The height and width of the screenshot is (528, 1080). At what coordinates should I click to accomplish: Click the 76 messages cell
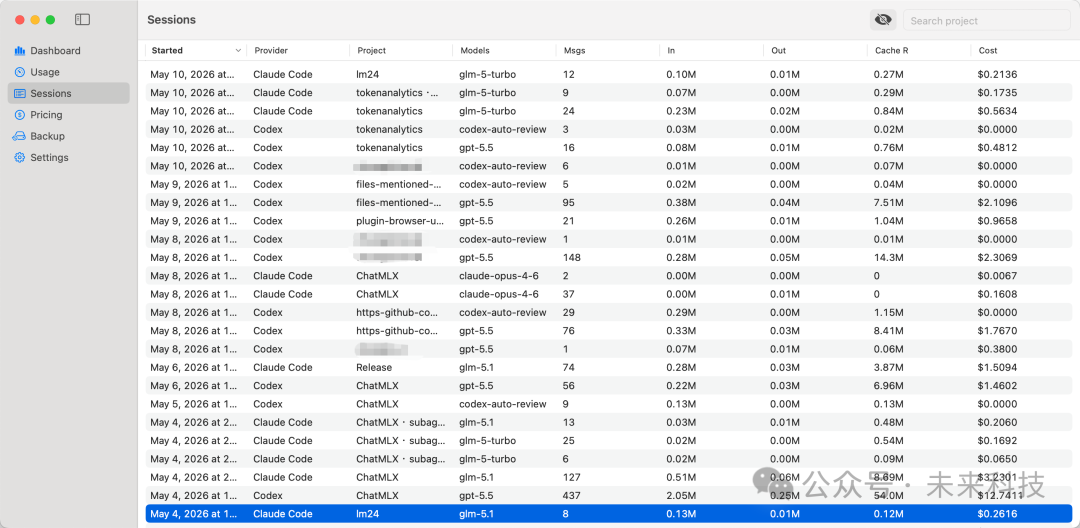coord(569,330)
